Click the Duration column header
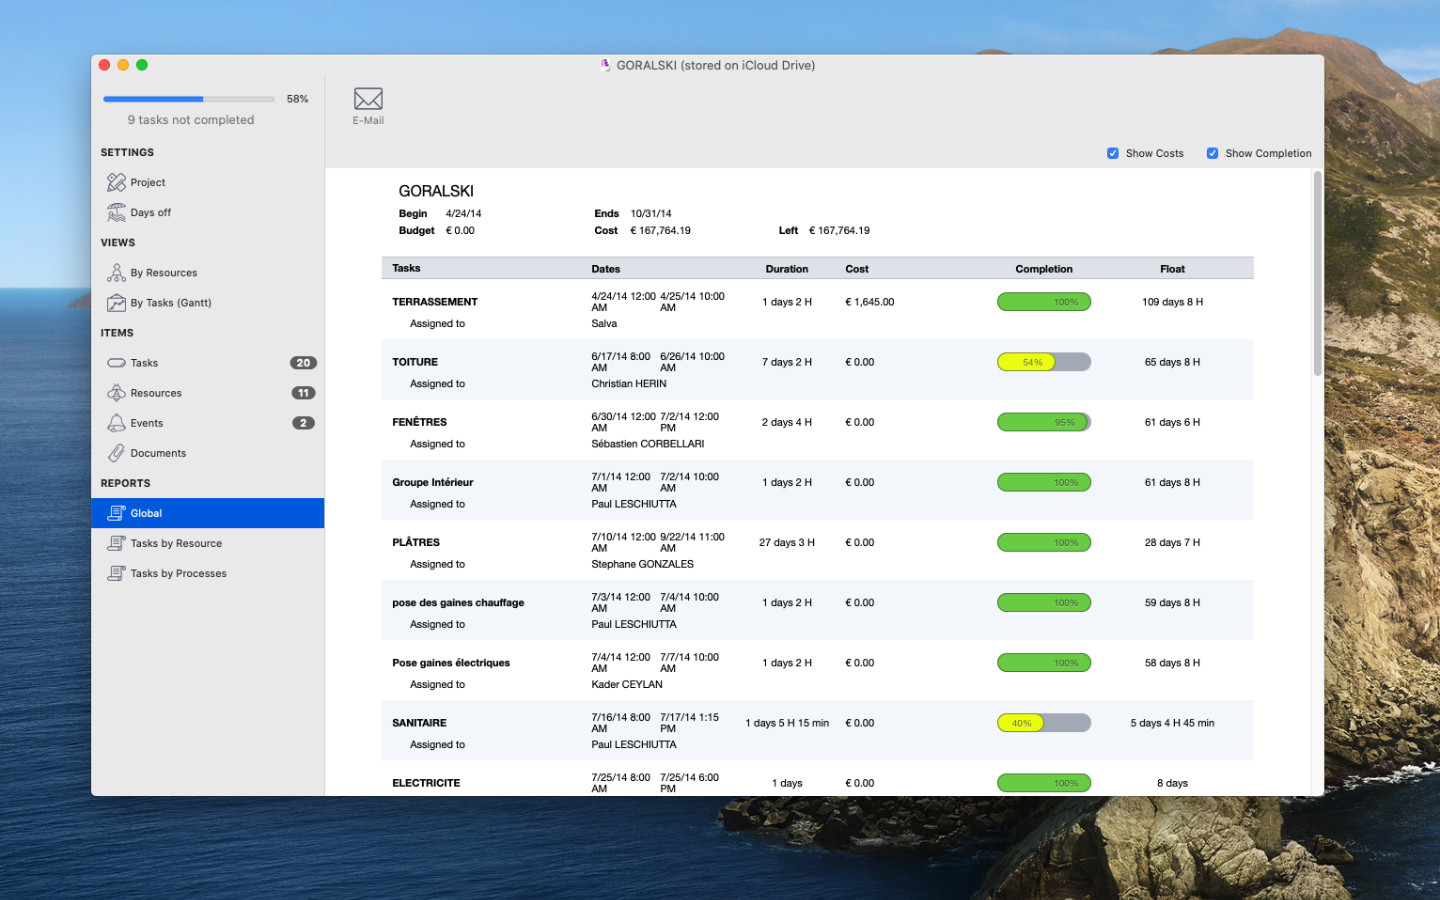The image size is (1440, 900). 786,269
